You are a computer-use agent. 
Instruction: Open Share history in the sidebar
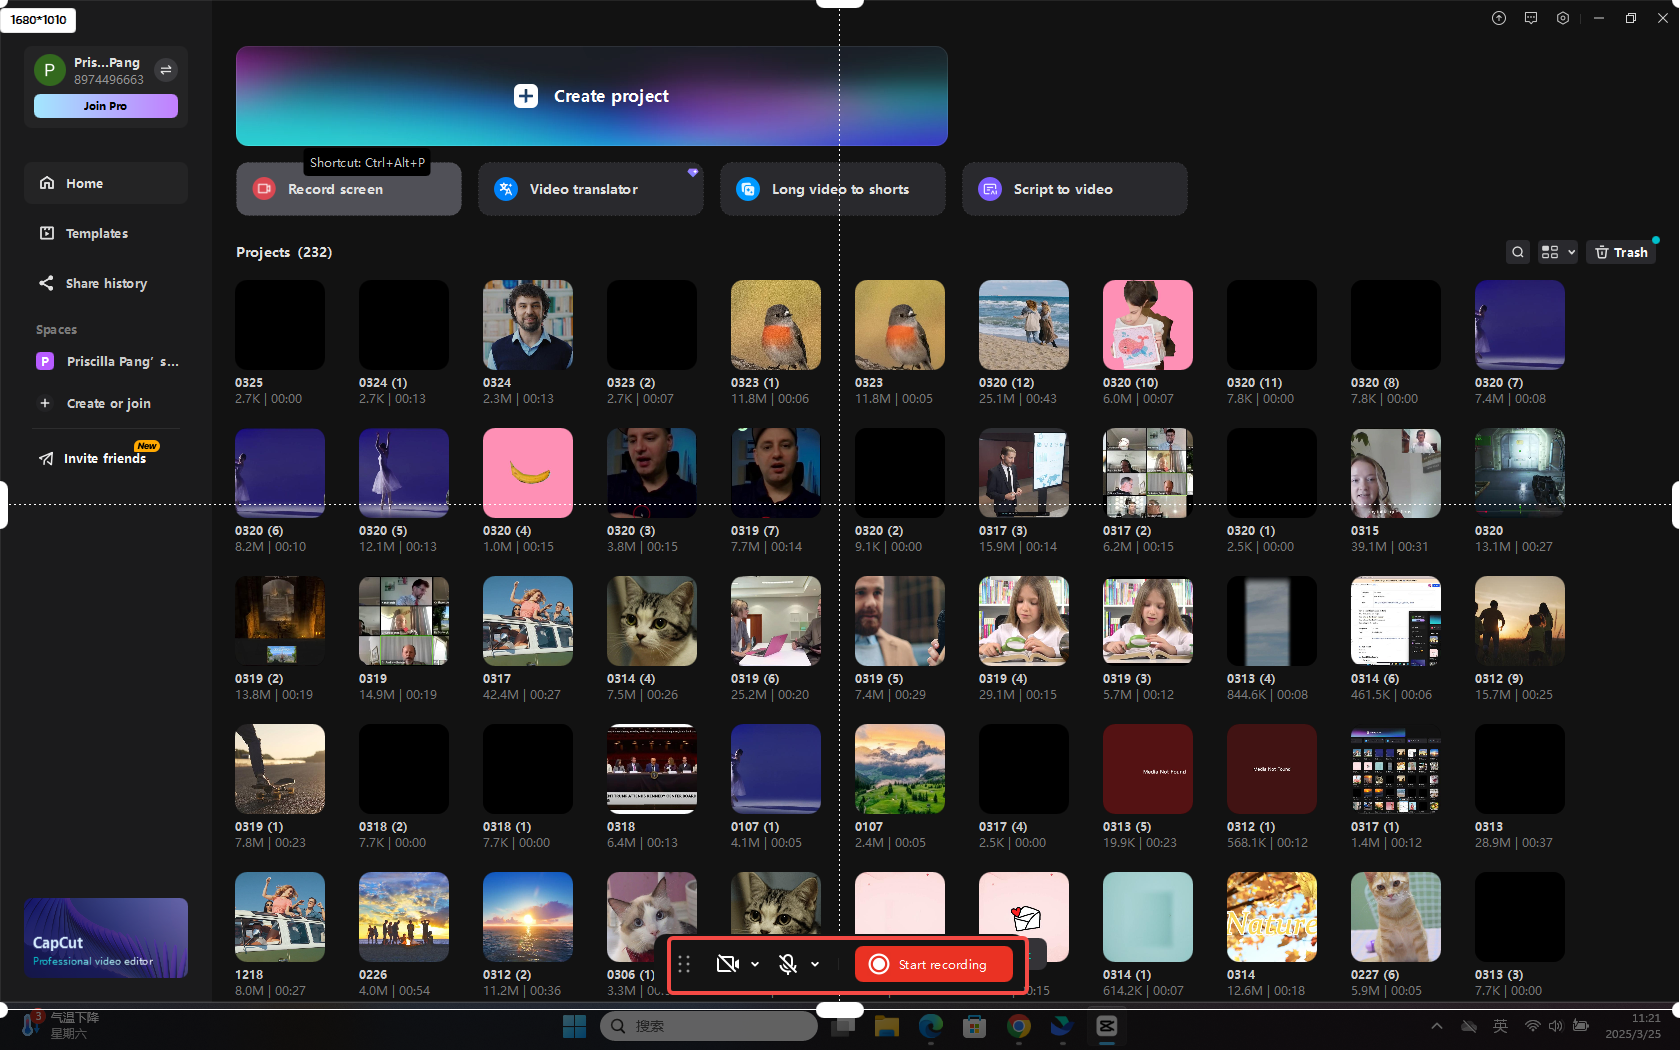click(x=104, y=283)
